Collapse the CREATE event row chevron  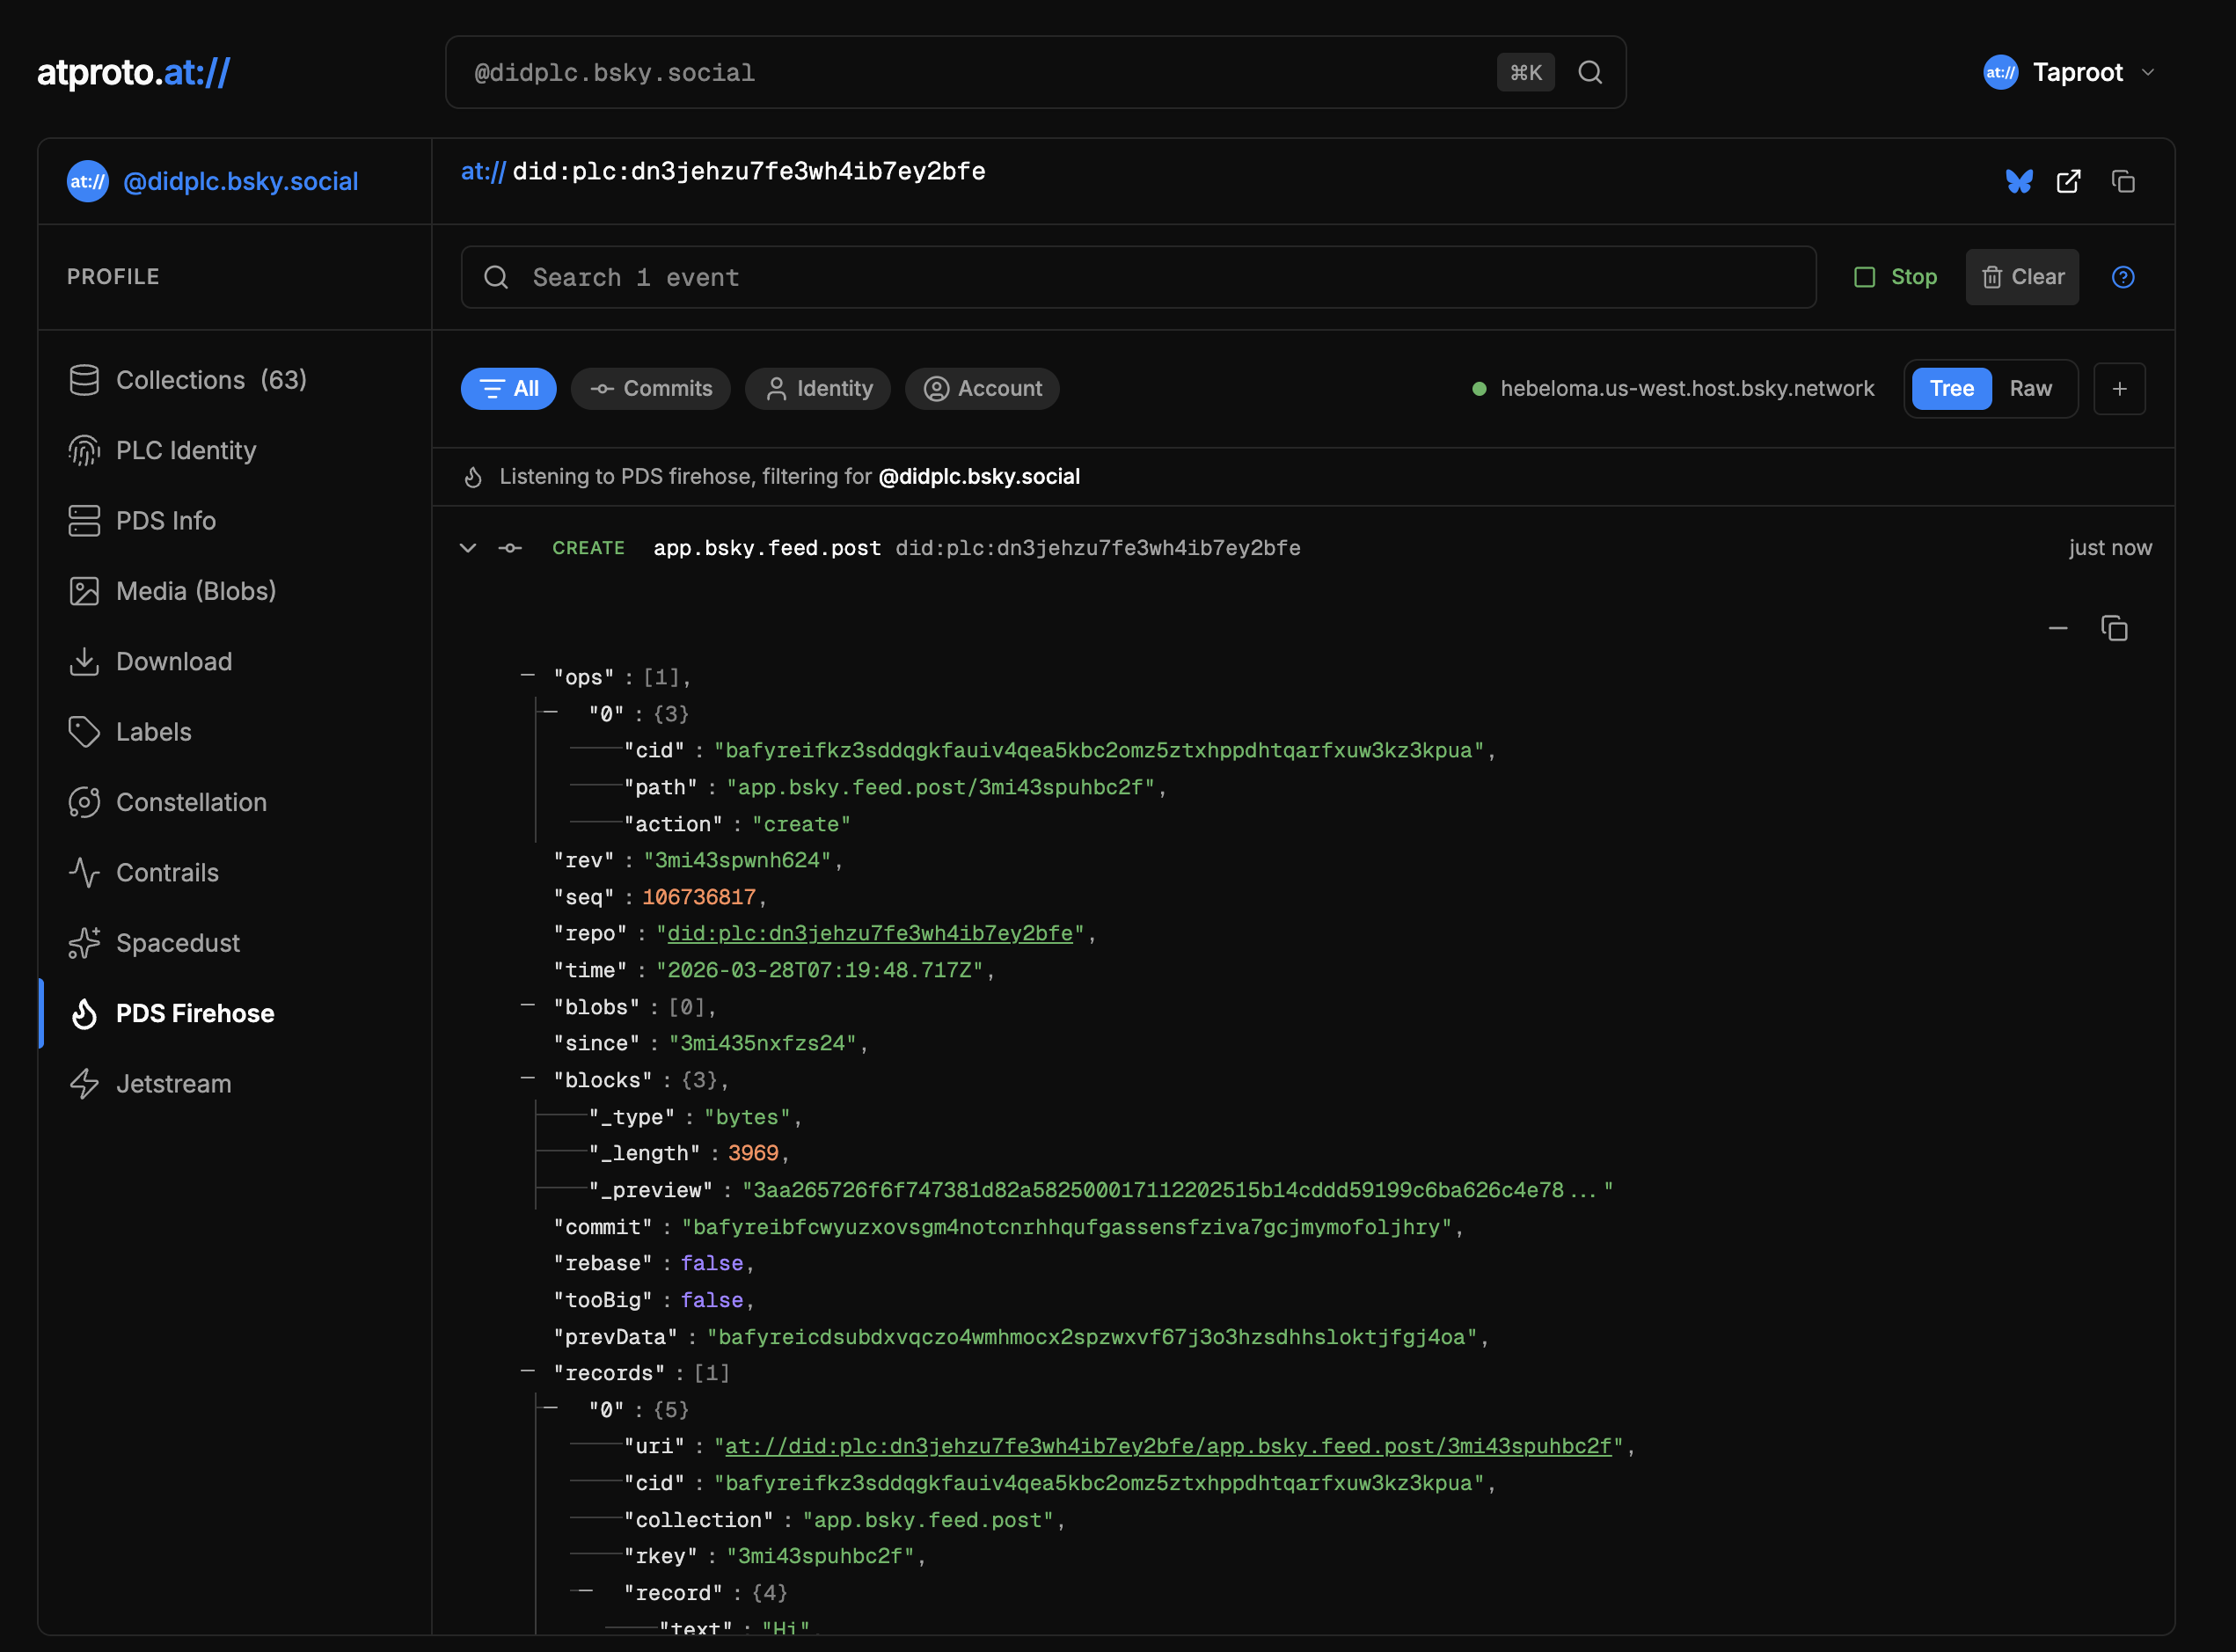[x=467, y=548]
